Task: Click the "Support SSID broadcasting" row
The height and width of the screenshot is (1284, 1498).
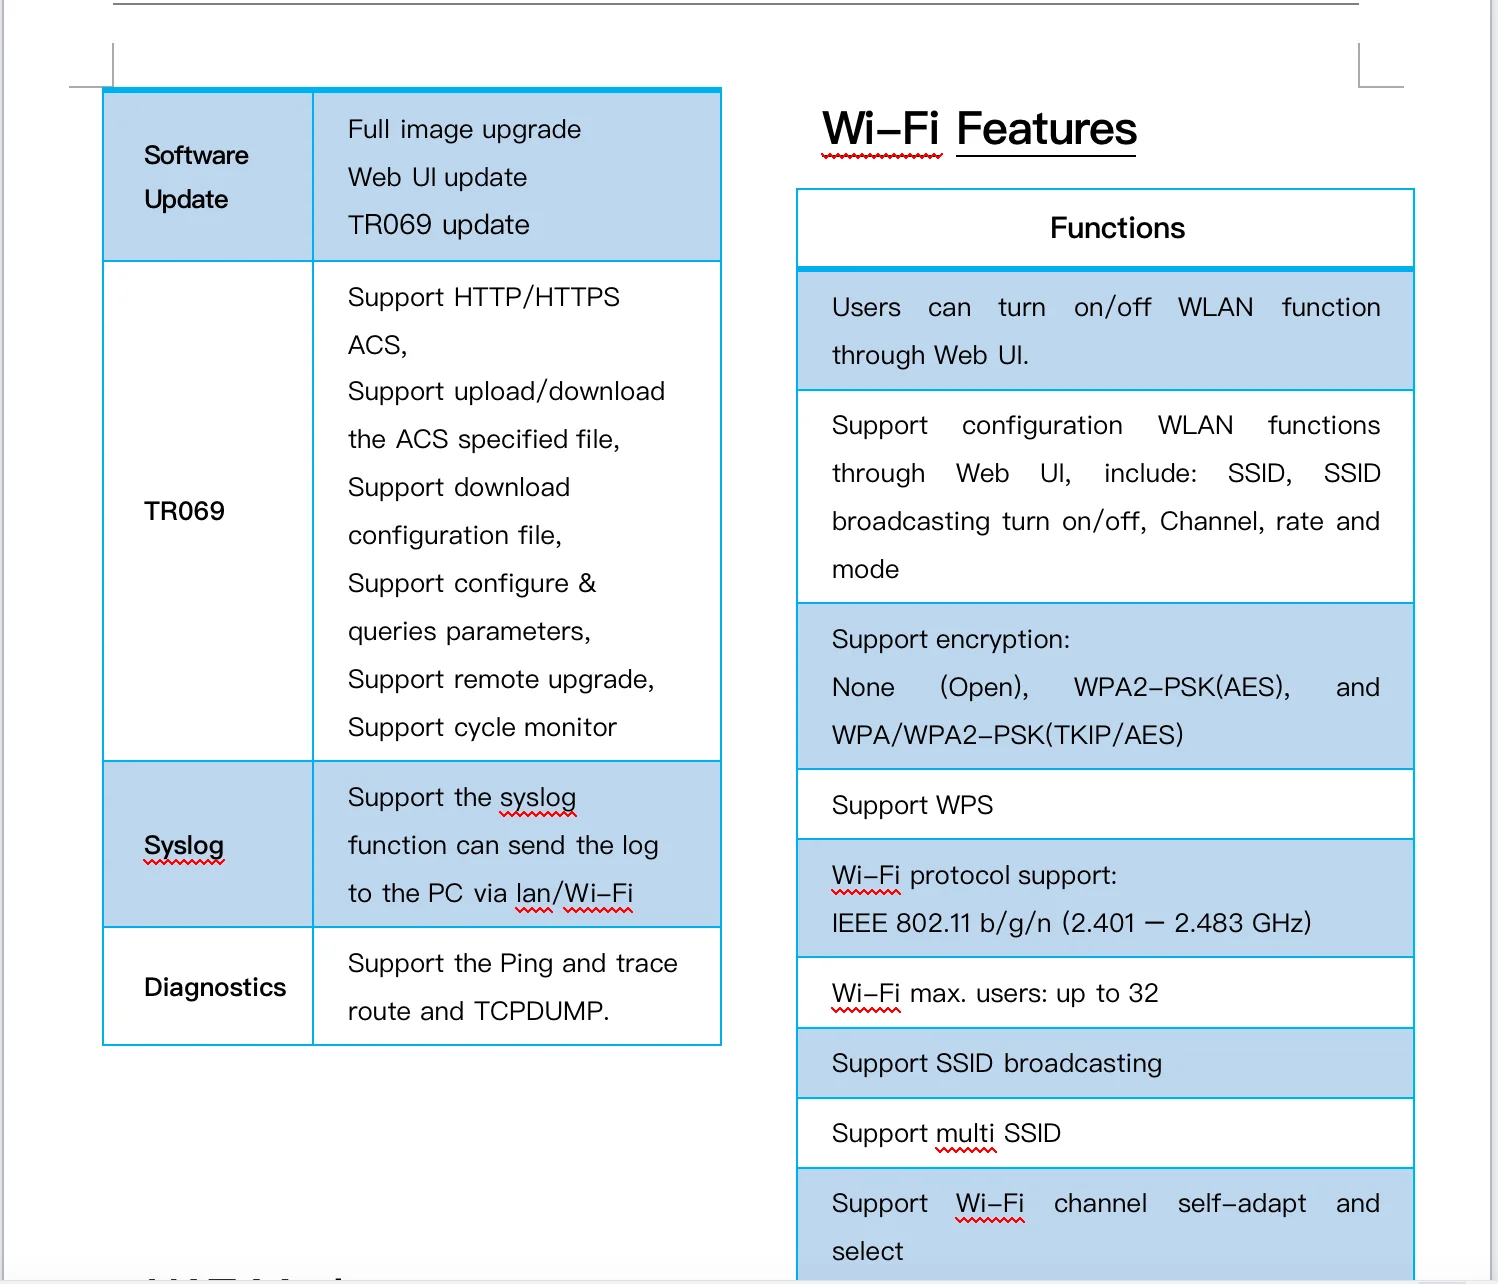Action: [1105, 1063]
